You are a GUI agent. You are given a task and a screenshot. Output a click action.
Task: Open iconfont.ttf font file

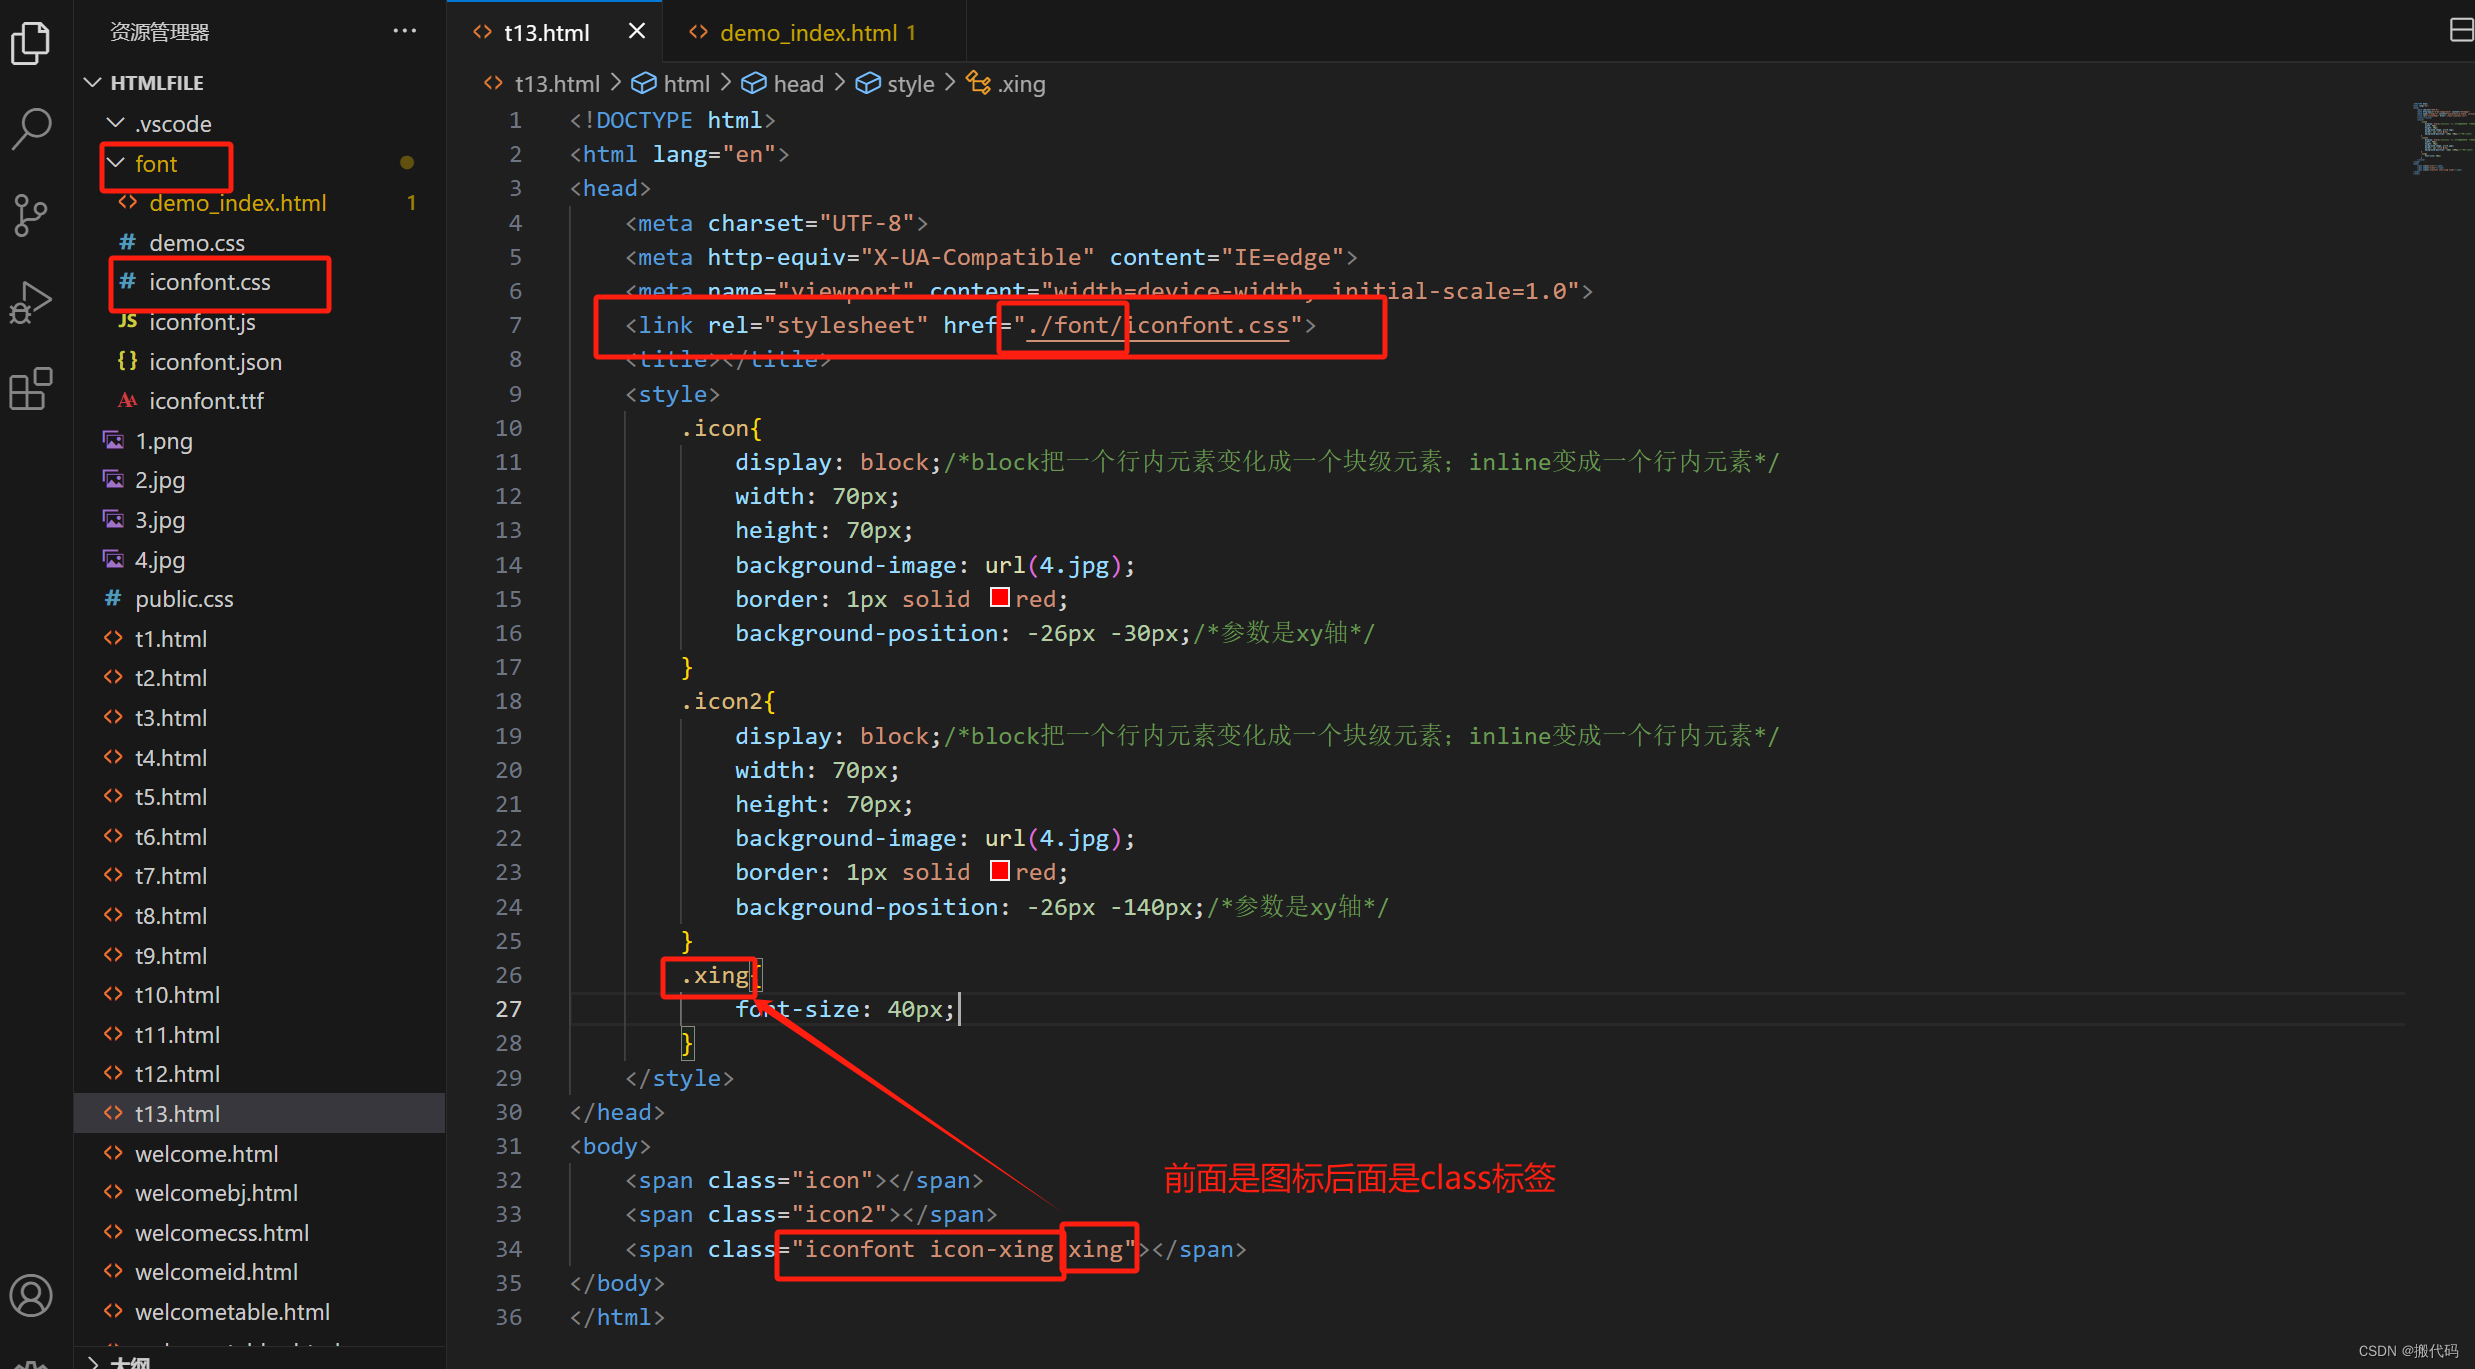(260, 401)
